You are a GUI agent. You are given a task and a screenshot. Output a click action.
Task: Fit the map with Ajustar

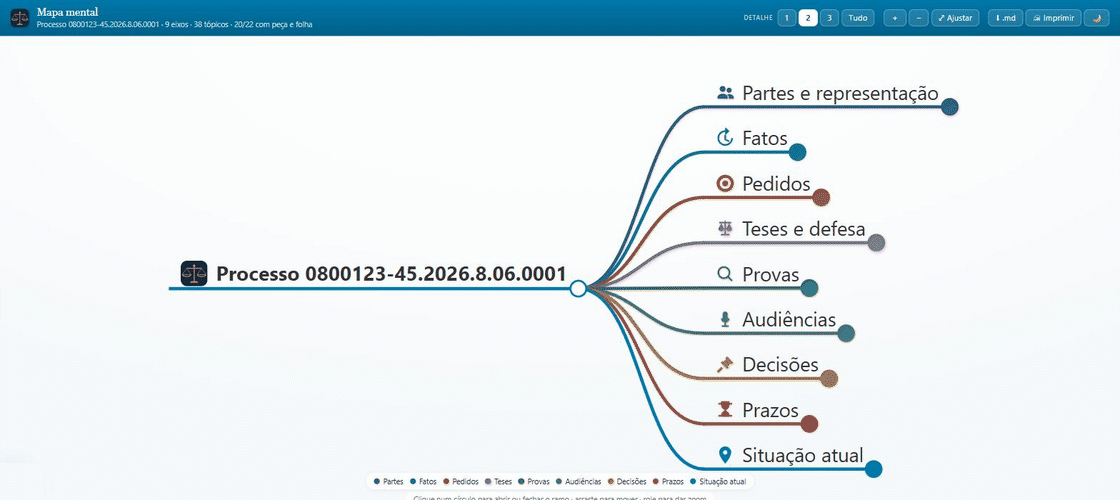pyautogui.click(x=955, y=18)
